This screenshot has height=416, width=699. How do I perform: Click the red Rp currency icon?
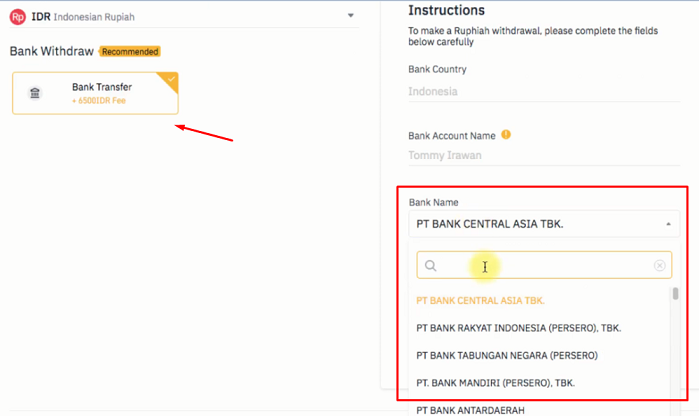[18, 17]
